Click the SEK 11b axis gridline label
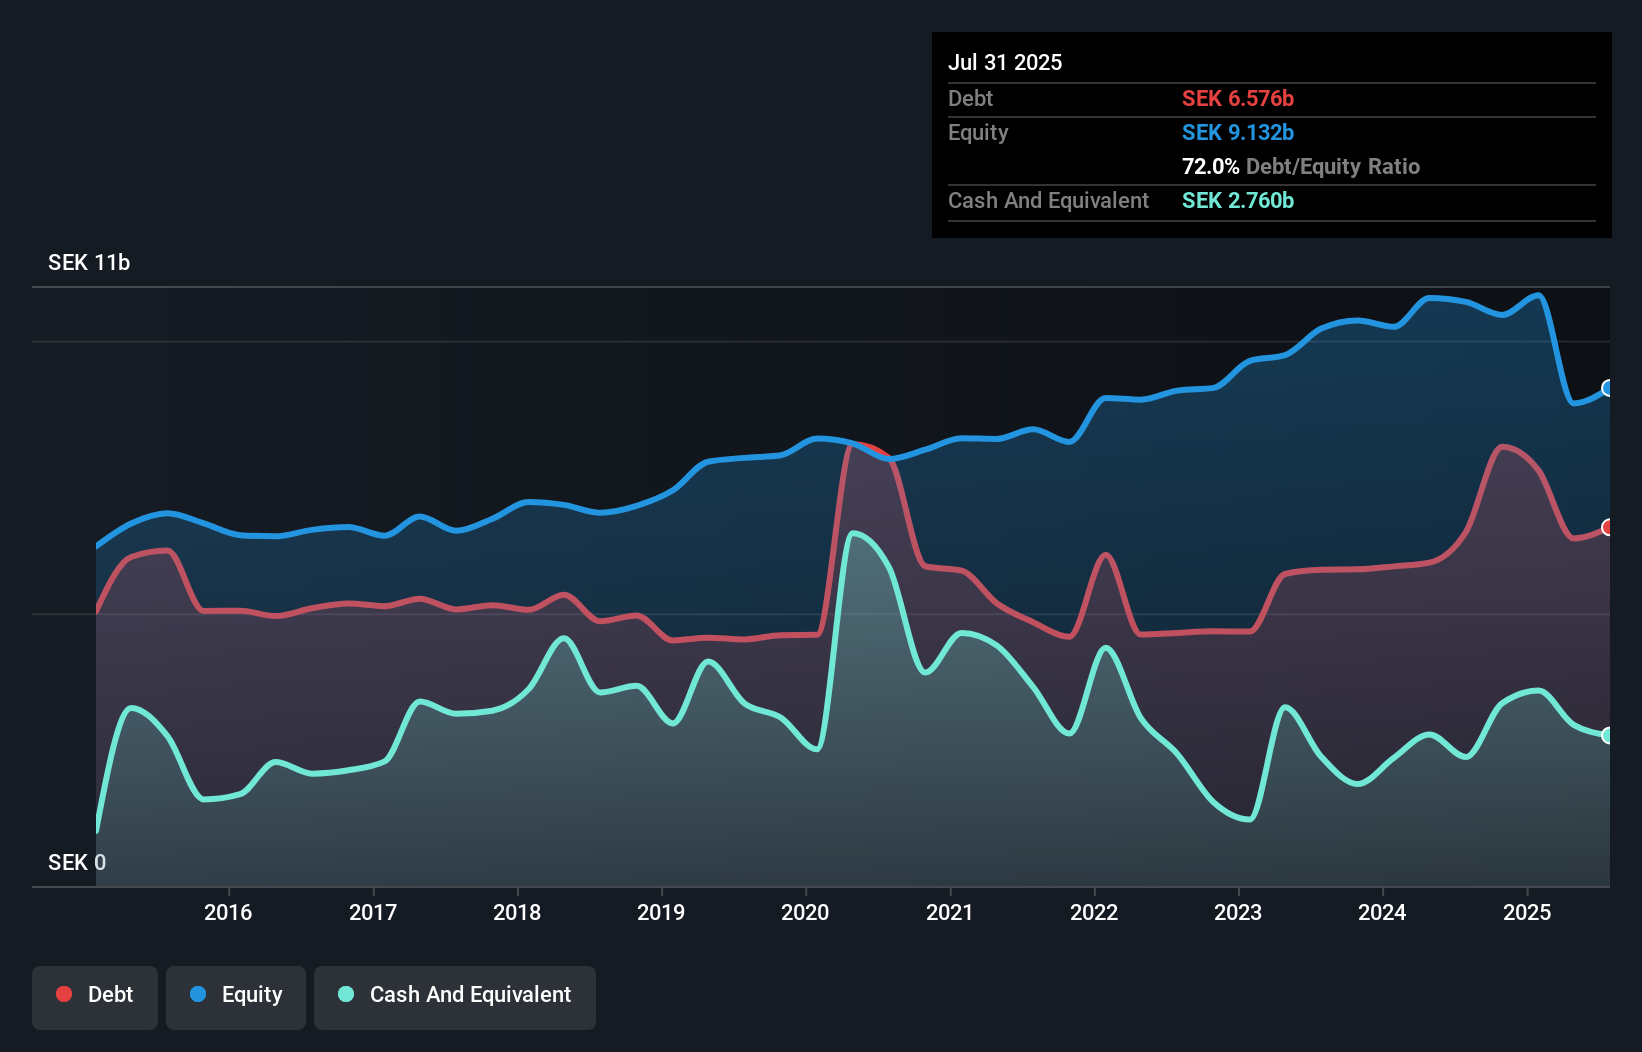Image resolution: width=1642 pixels, height=1052 pixels. pyautogui.click(x=88, y=263)
